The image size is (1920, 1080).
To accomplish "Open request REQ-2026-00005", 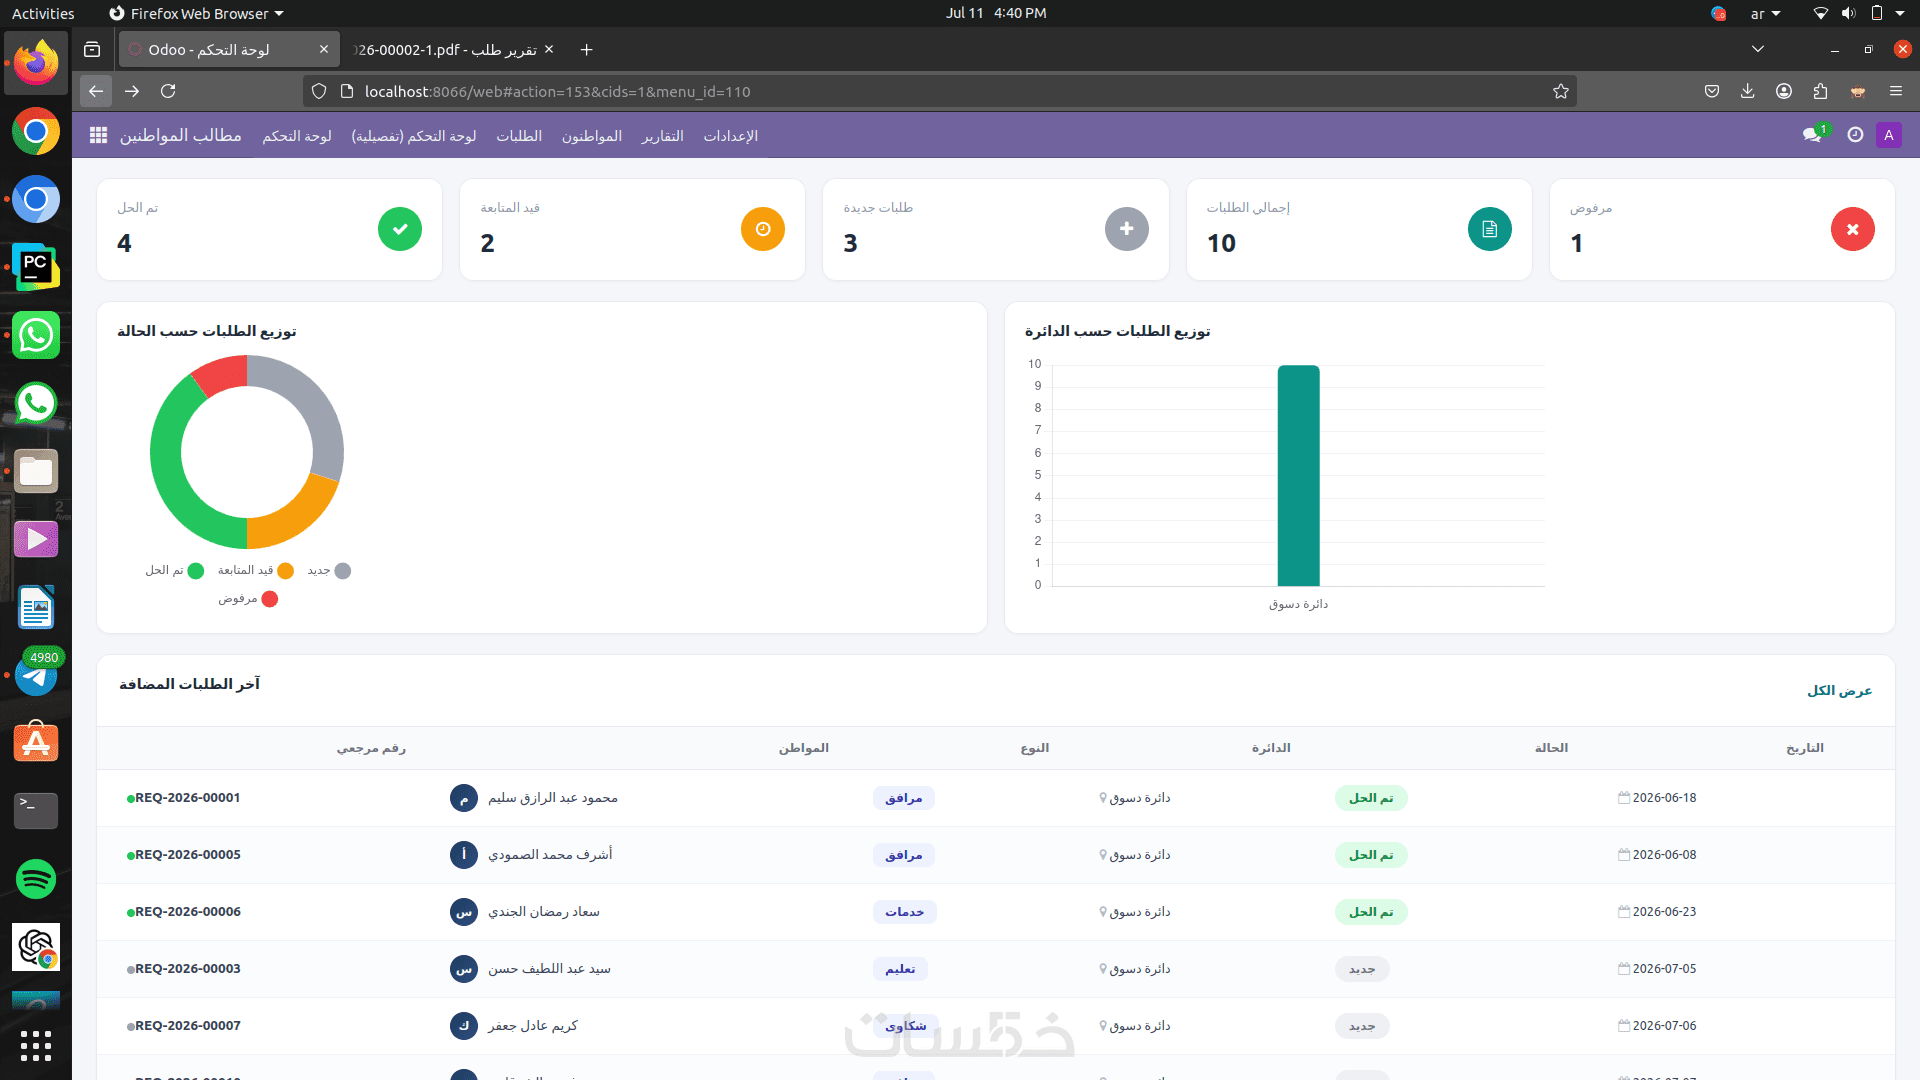I will (188, 855).
